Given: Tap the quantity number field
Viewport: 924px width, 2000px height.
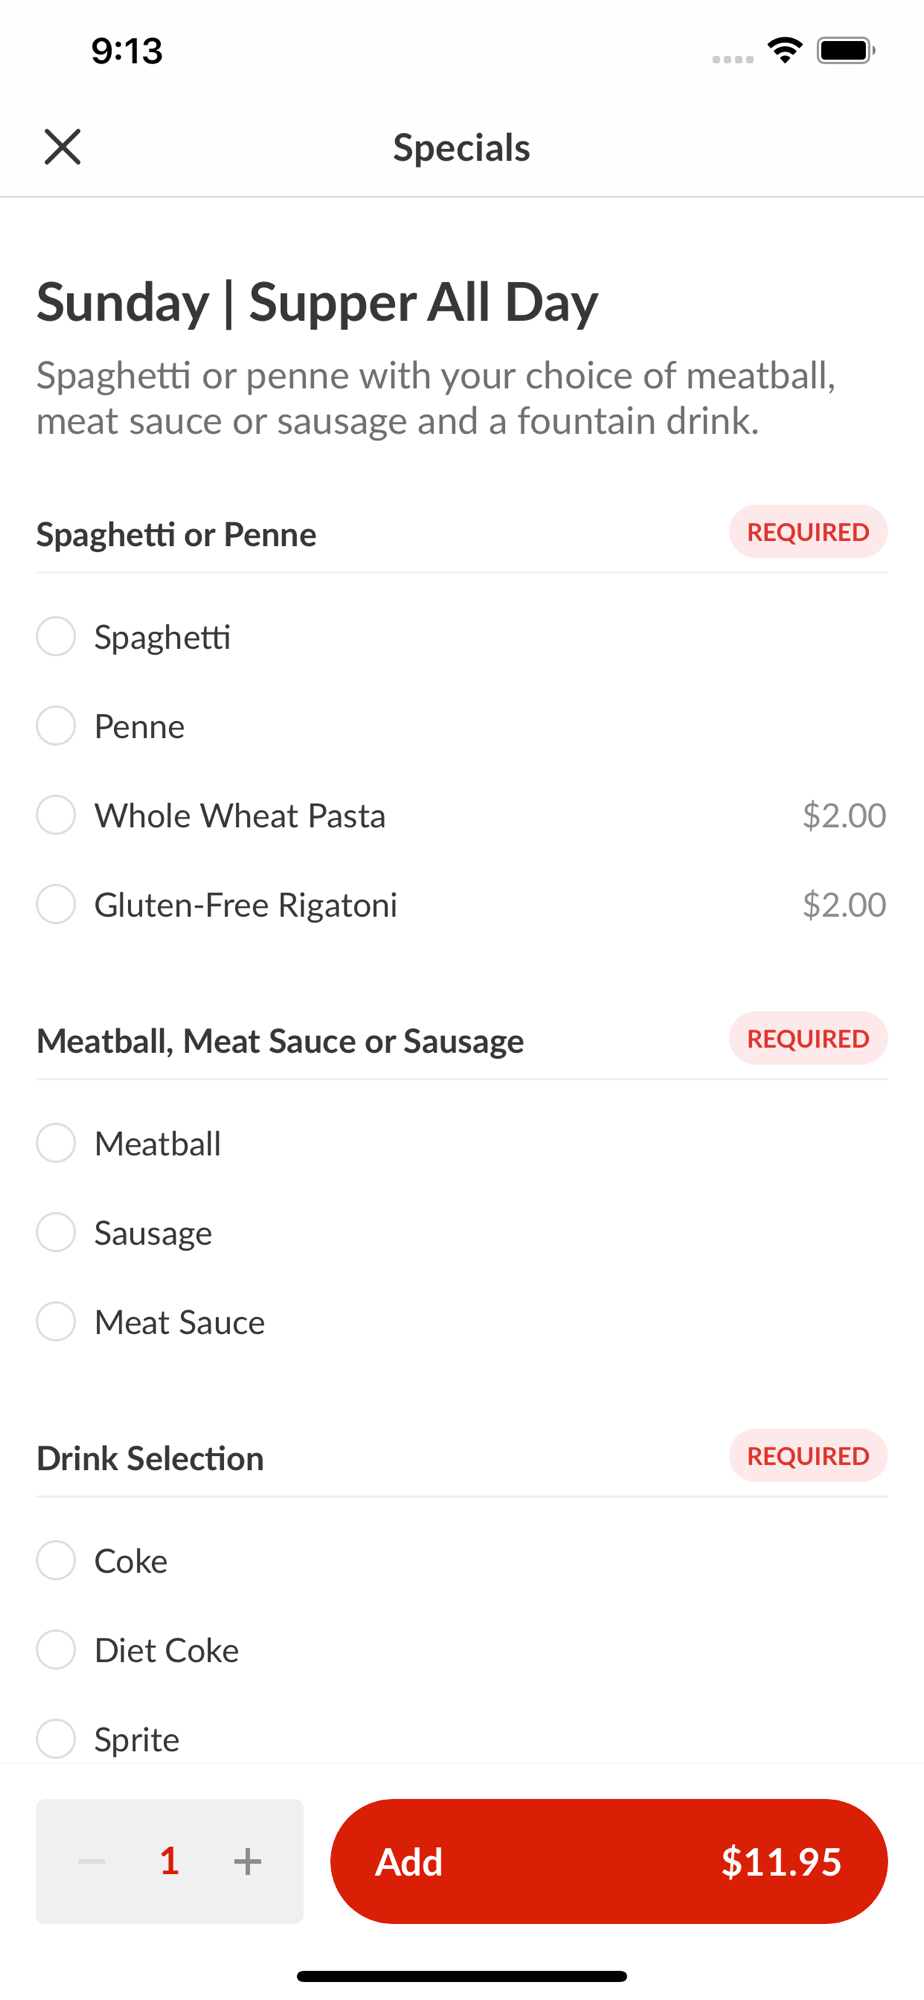Looking at the screenshot, I should coord(170,1861).
